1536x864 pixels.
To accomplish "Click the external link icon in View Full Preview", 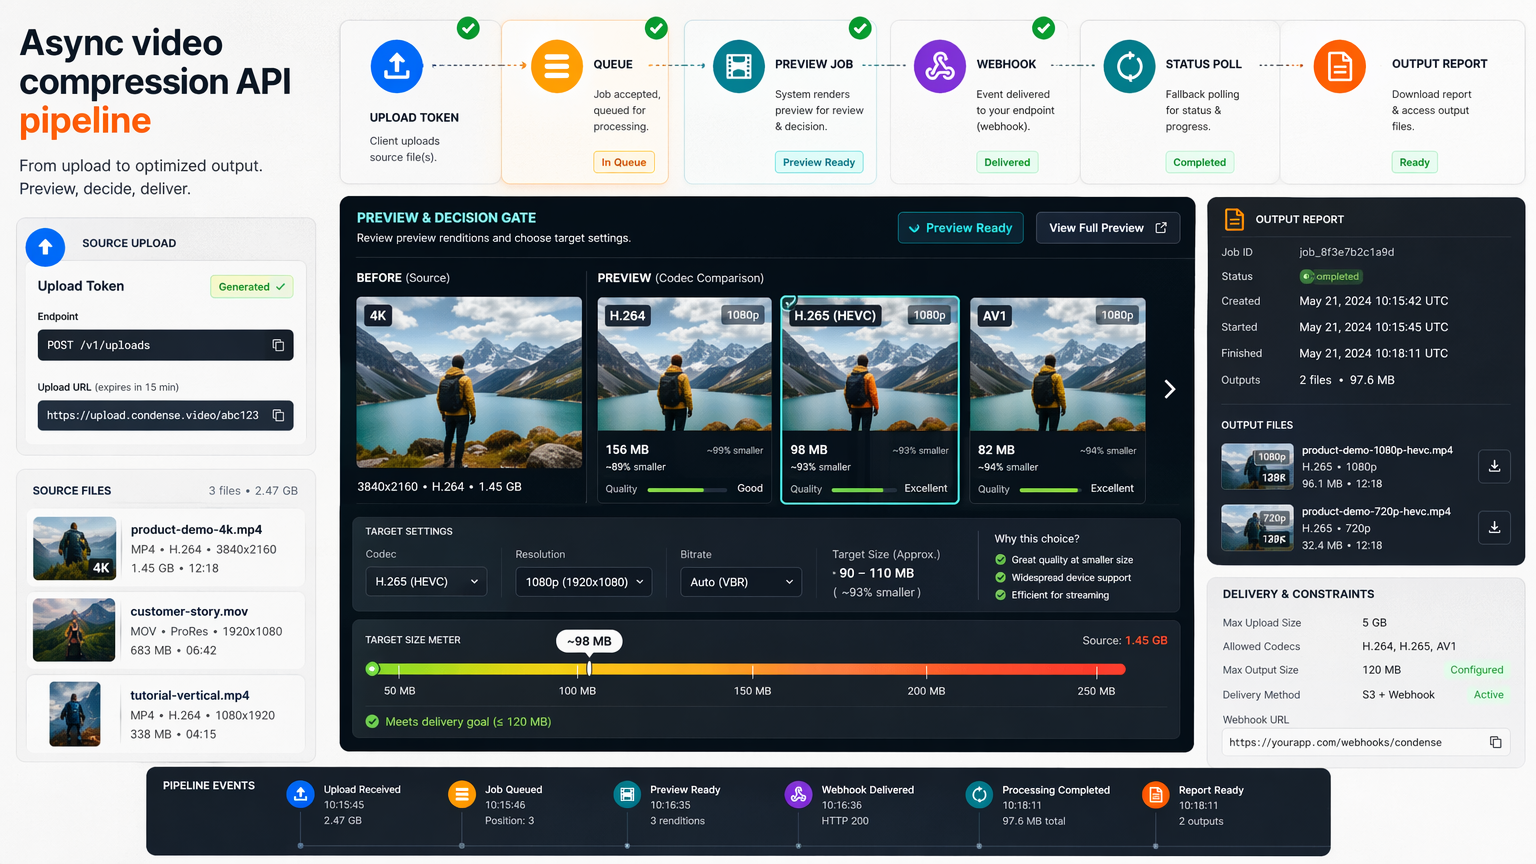I will [1161, 228].
